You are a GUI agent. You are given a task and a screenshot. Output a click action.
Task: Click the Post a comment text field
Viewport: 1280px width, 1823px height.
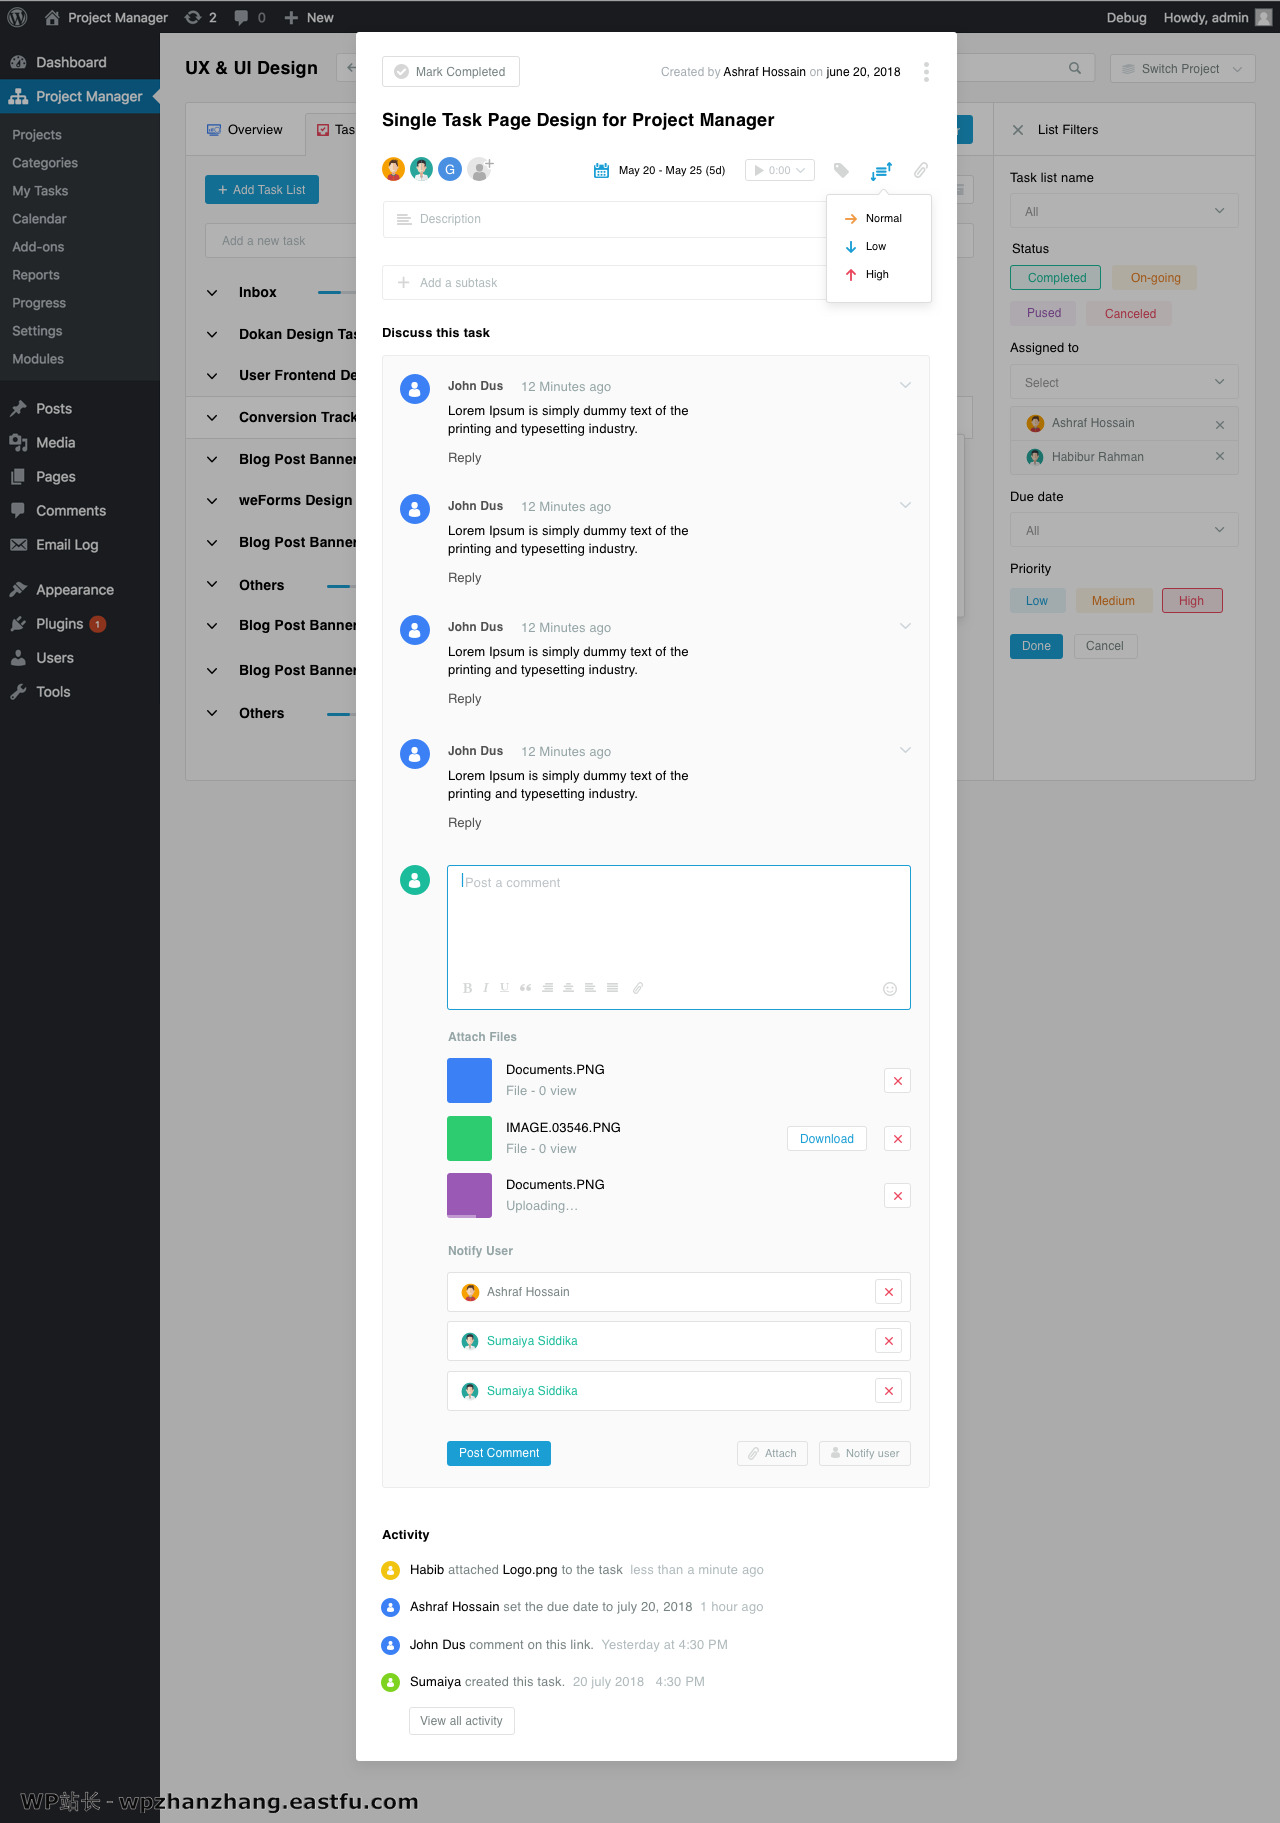678,920
